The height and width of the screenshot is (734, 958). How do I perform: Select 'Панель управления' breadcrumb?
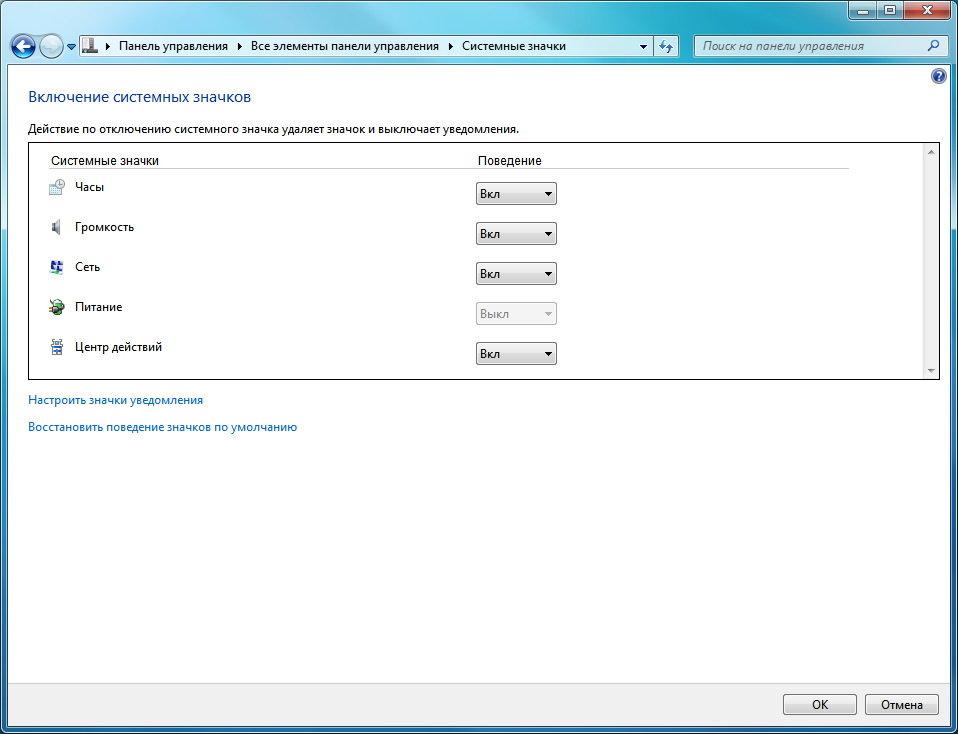173,46
